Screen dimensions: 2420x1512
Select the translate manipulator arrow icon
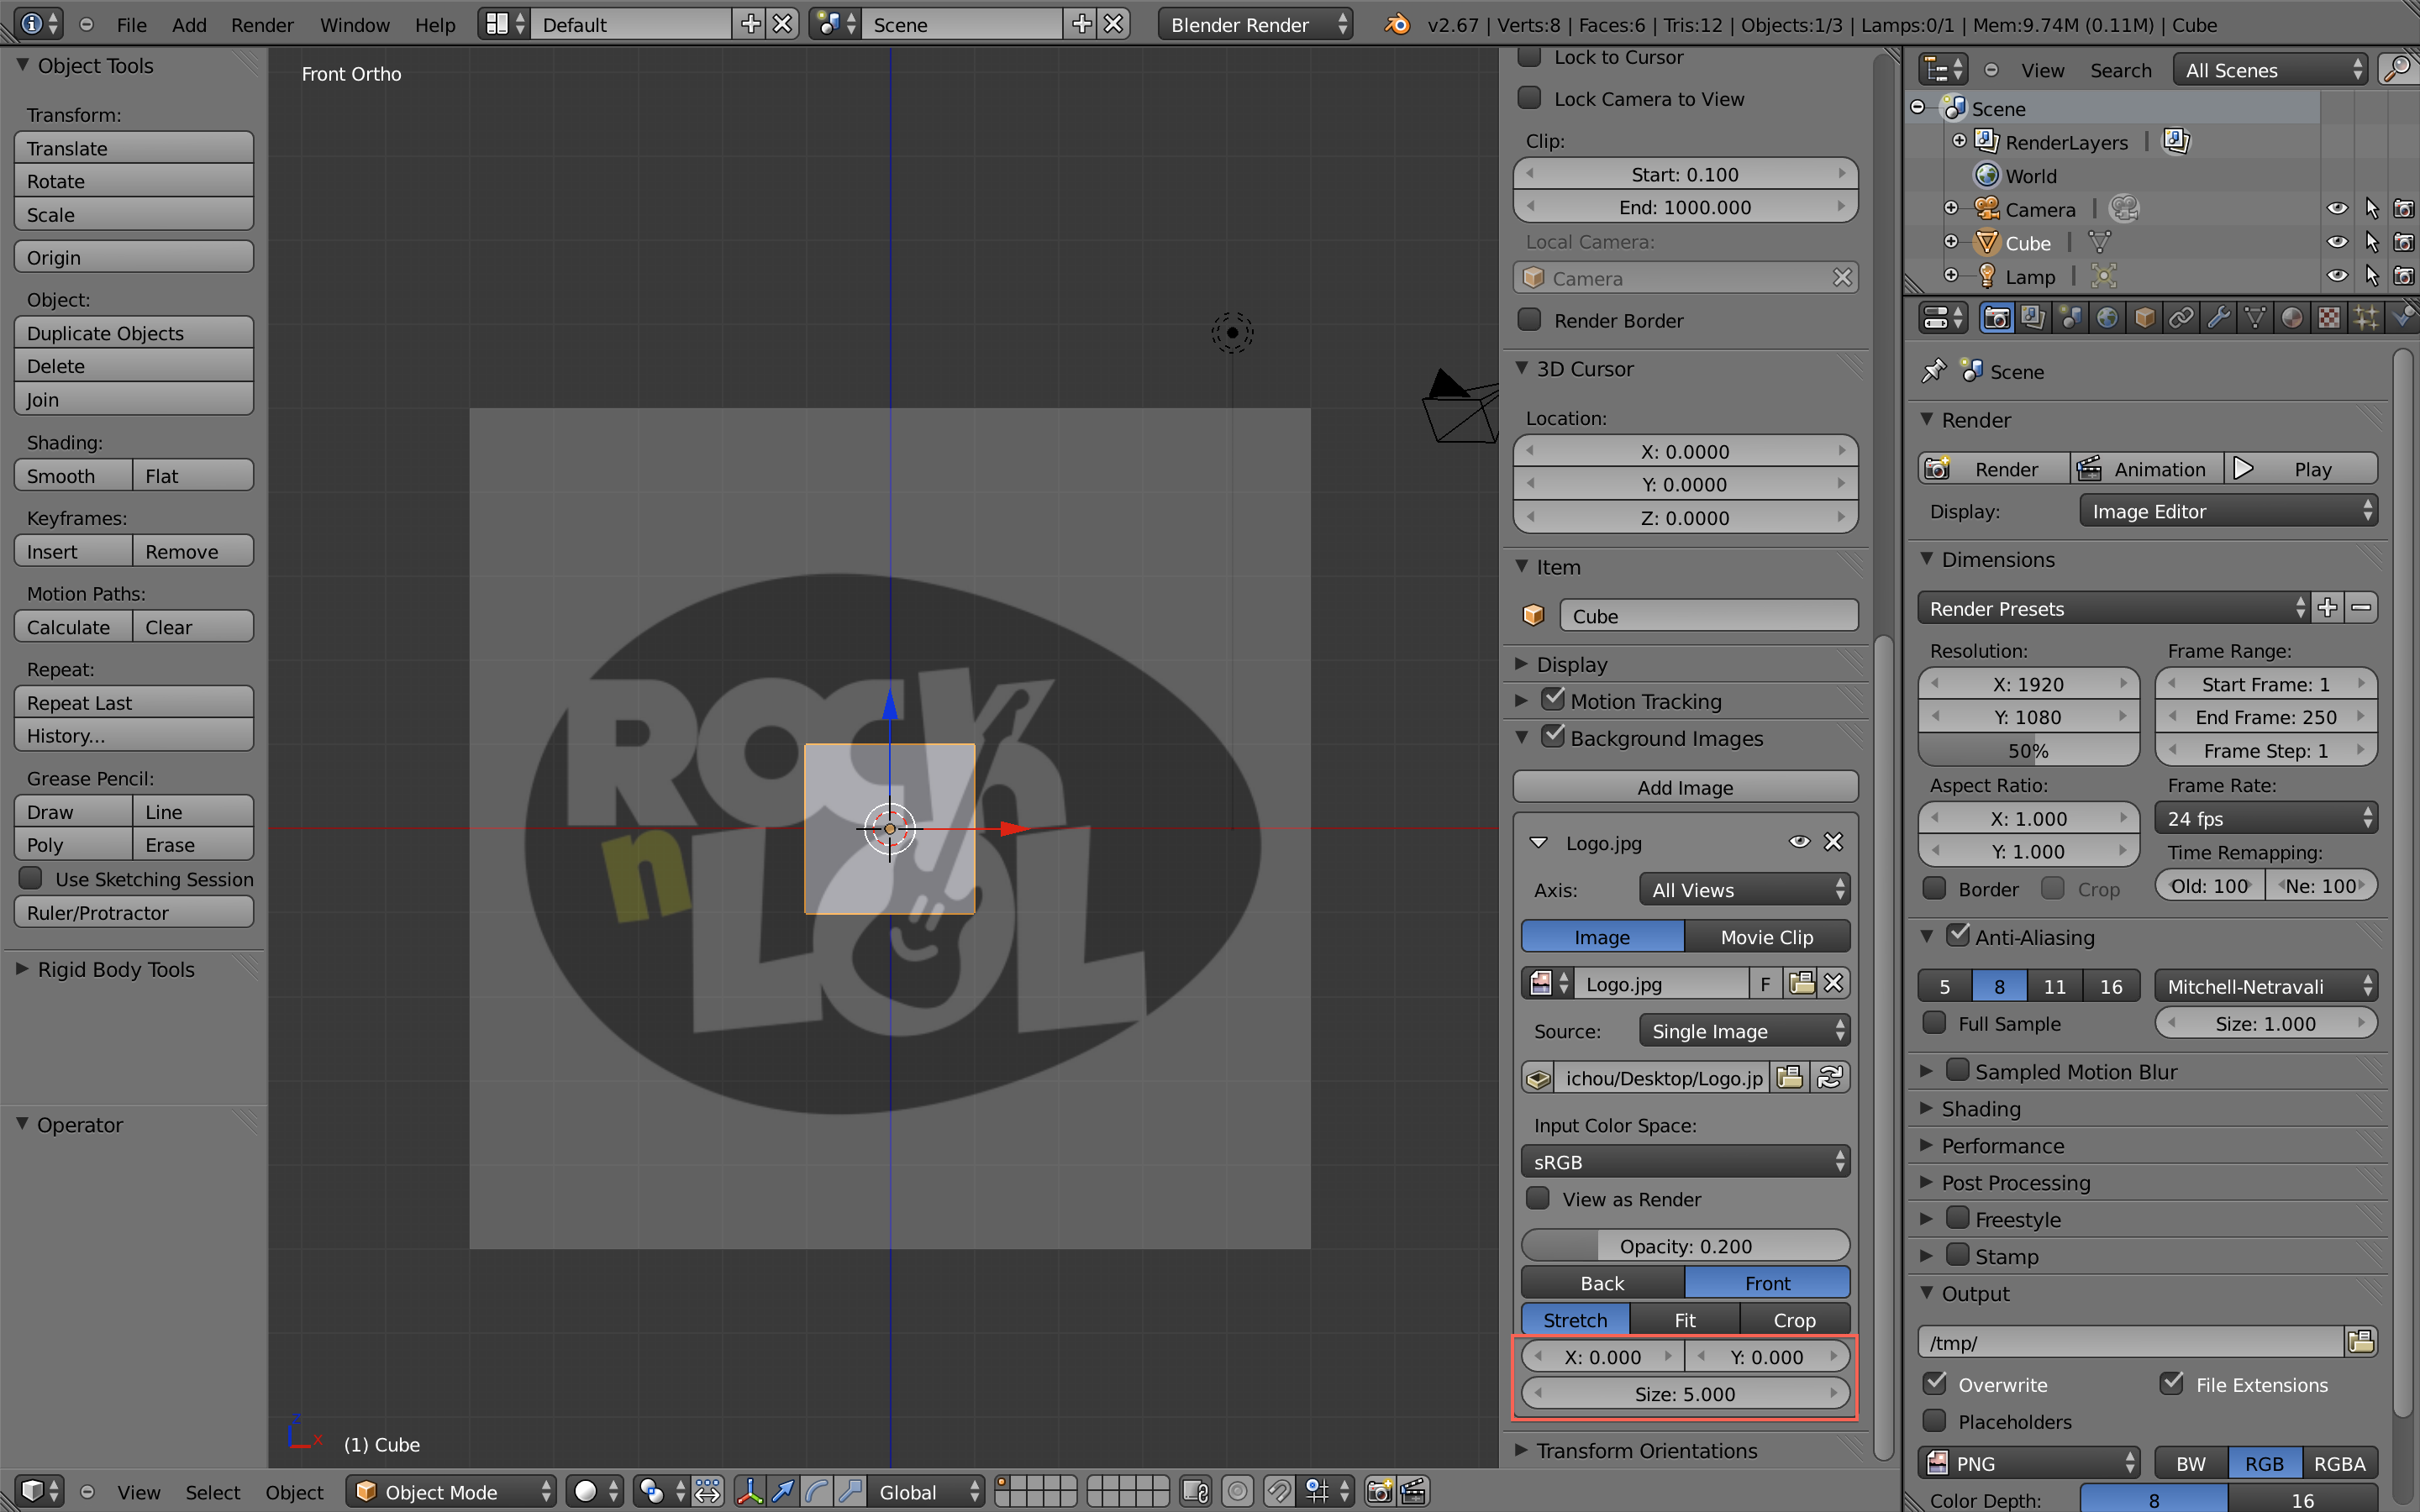click(784, 1491)
